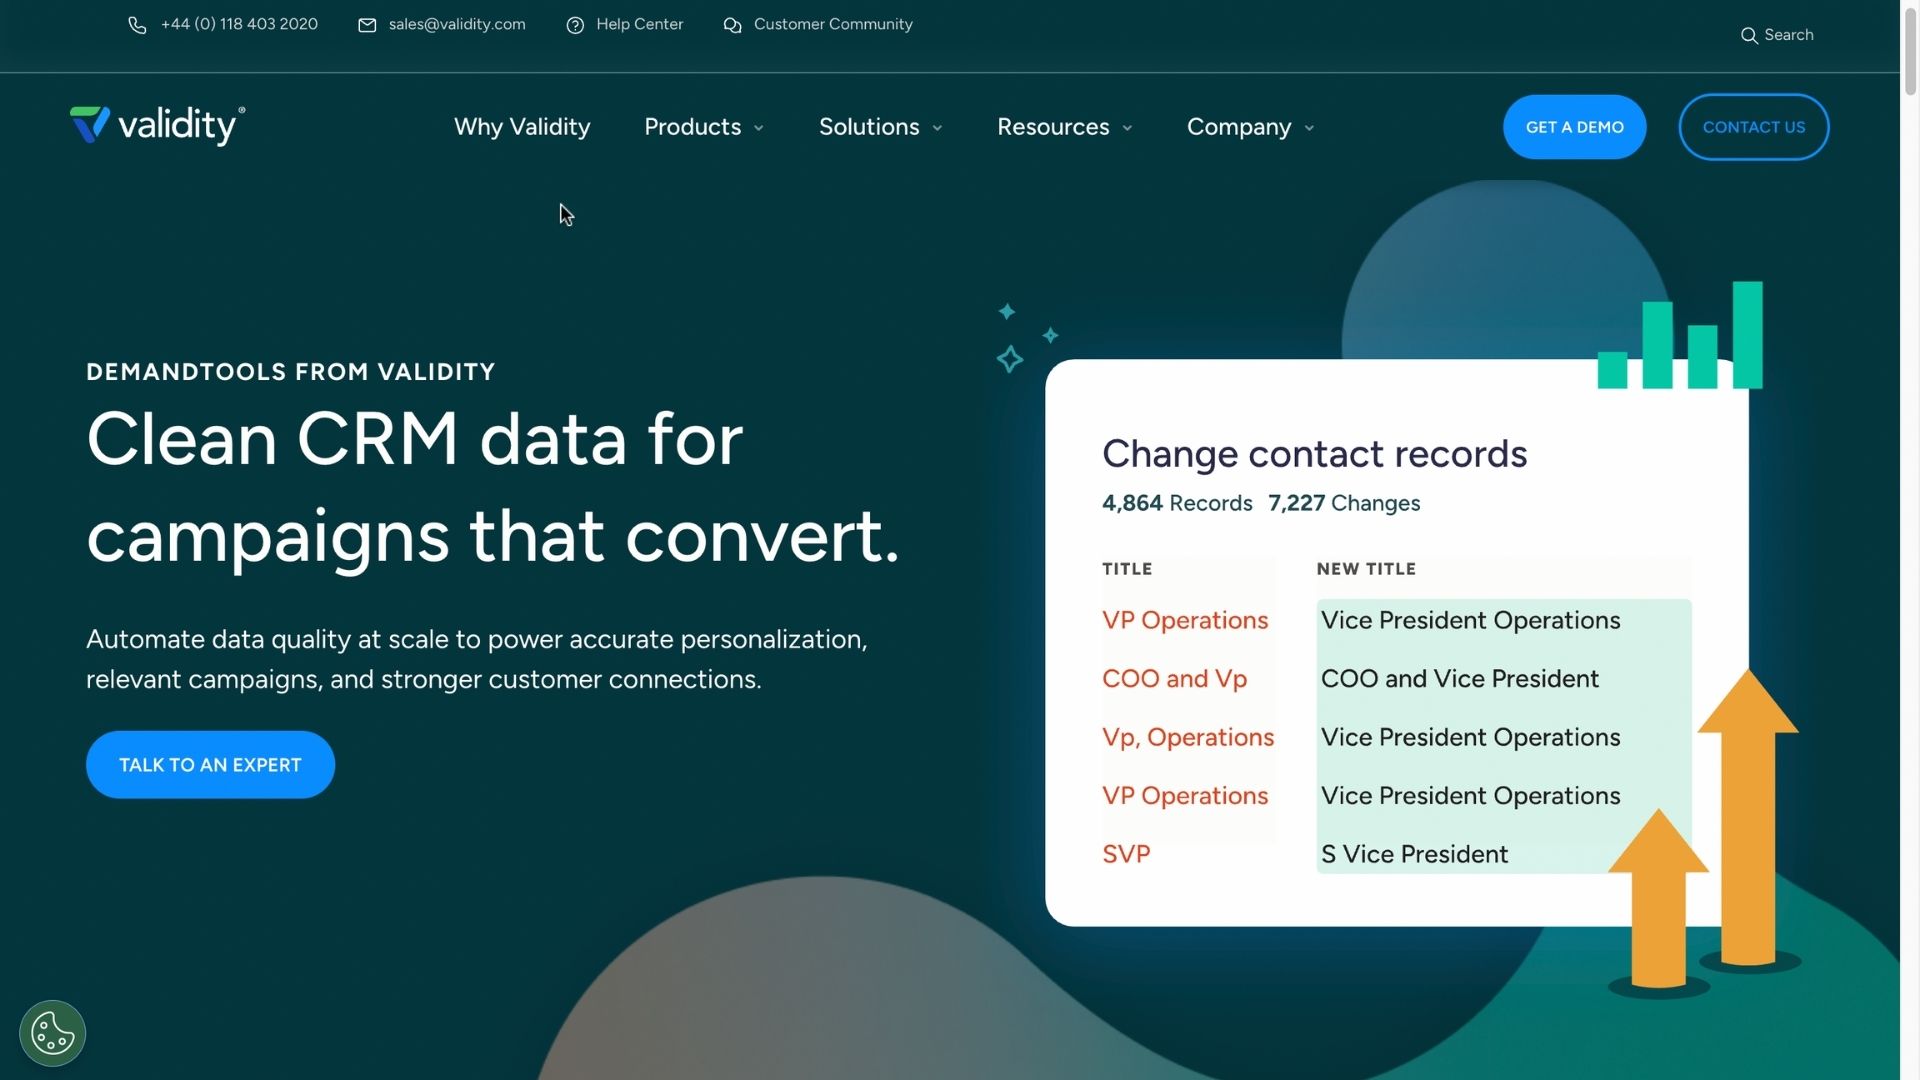Click the Validity logo
Image resolution: width=1920 pixels, height=1080 pixels.
click(x=157, y=125)
